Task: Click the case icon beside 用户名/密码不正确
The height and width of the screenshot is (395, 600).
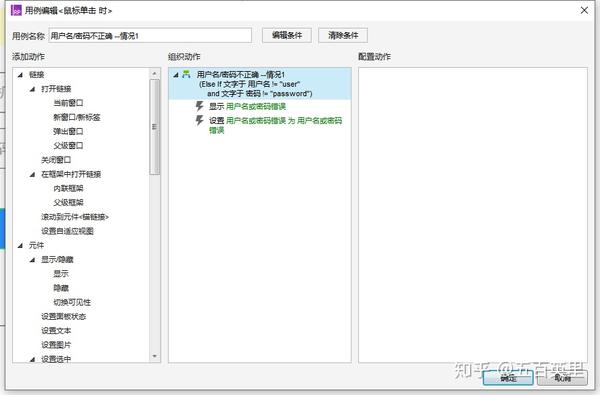Action: [x=186, y=74]
